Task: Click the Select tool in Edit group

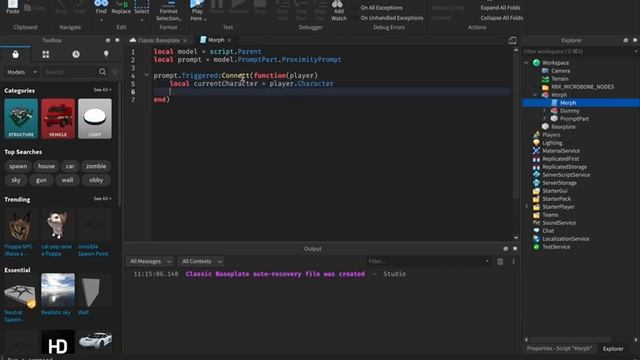Action: (x=142, y=7)
